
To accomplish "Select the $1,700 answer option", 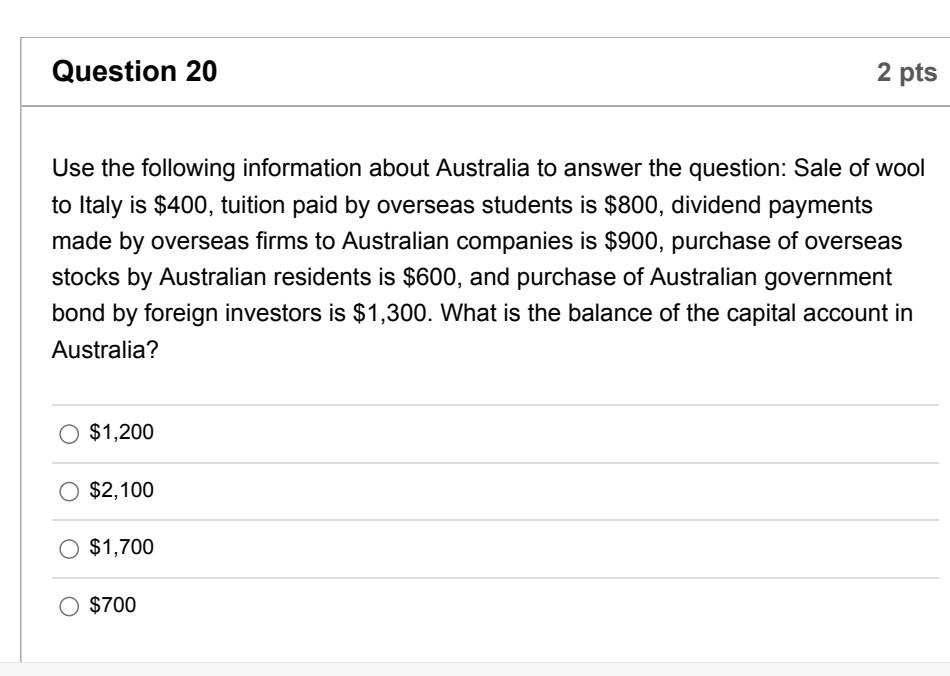I will pos(112,548).
